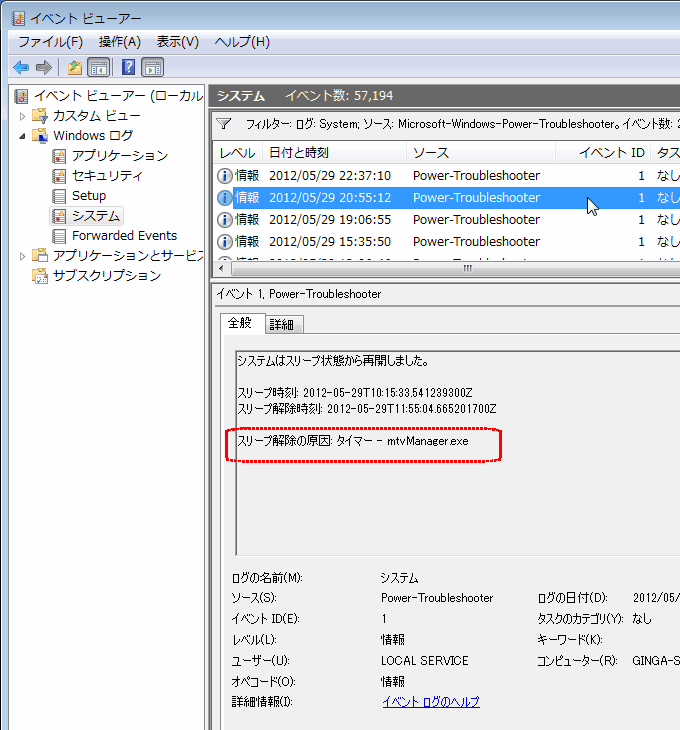Collapse the Windows ログ tree node
The image size is (680, 730).
click(24, 136)
